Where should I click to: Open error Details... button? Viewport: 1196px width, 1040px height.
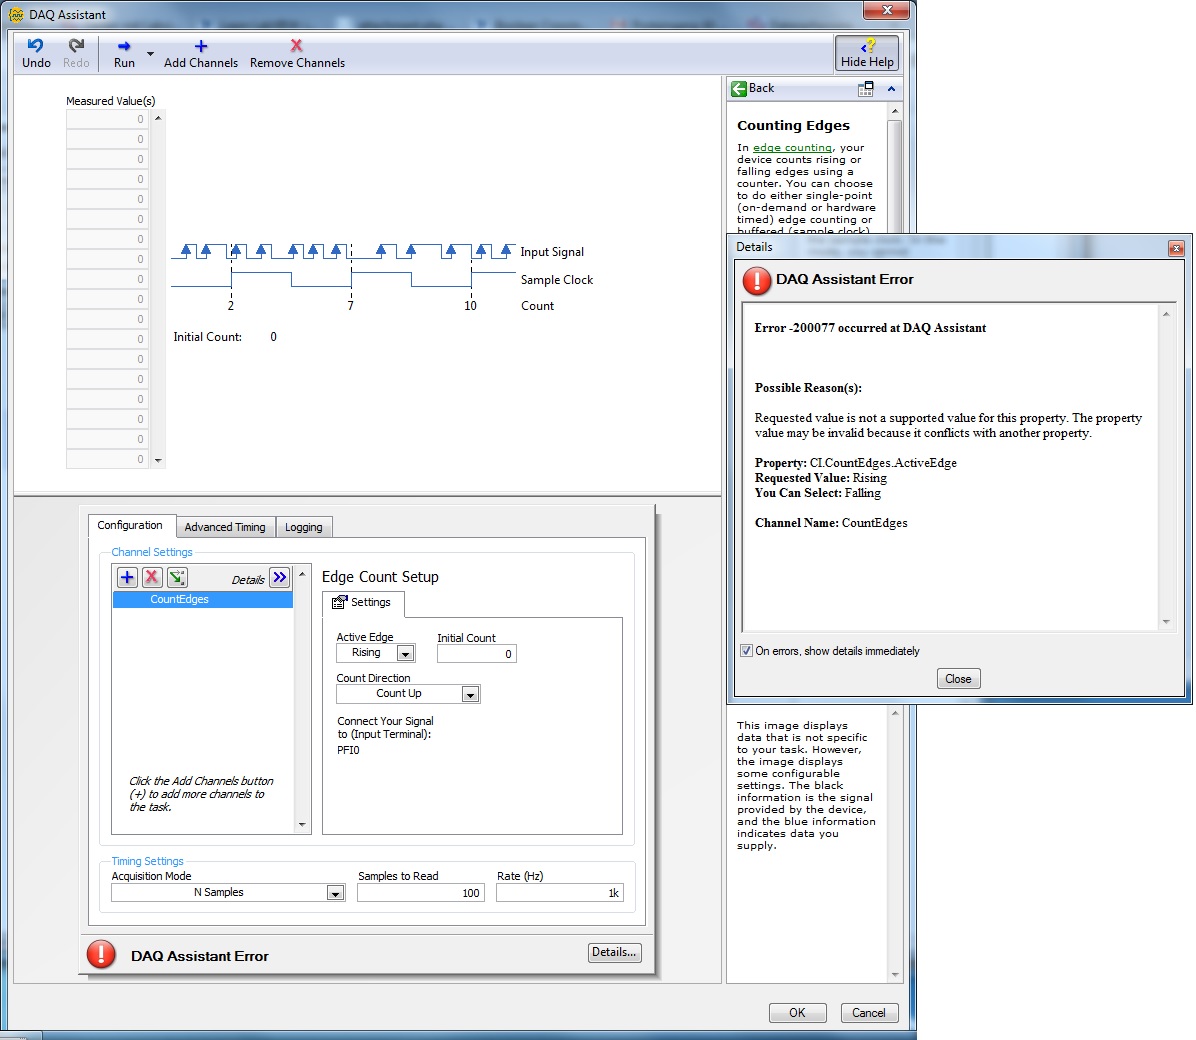coord(614,952)
